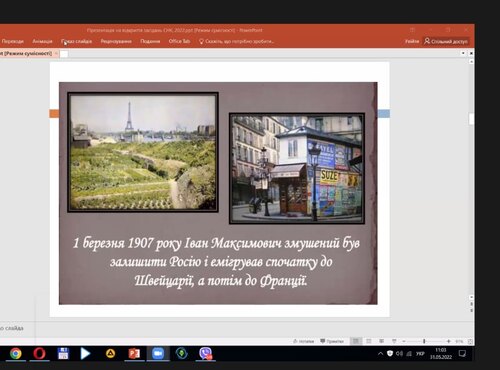Start Slide Show icon in status bar

pos(394,341)
